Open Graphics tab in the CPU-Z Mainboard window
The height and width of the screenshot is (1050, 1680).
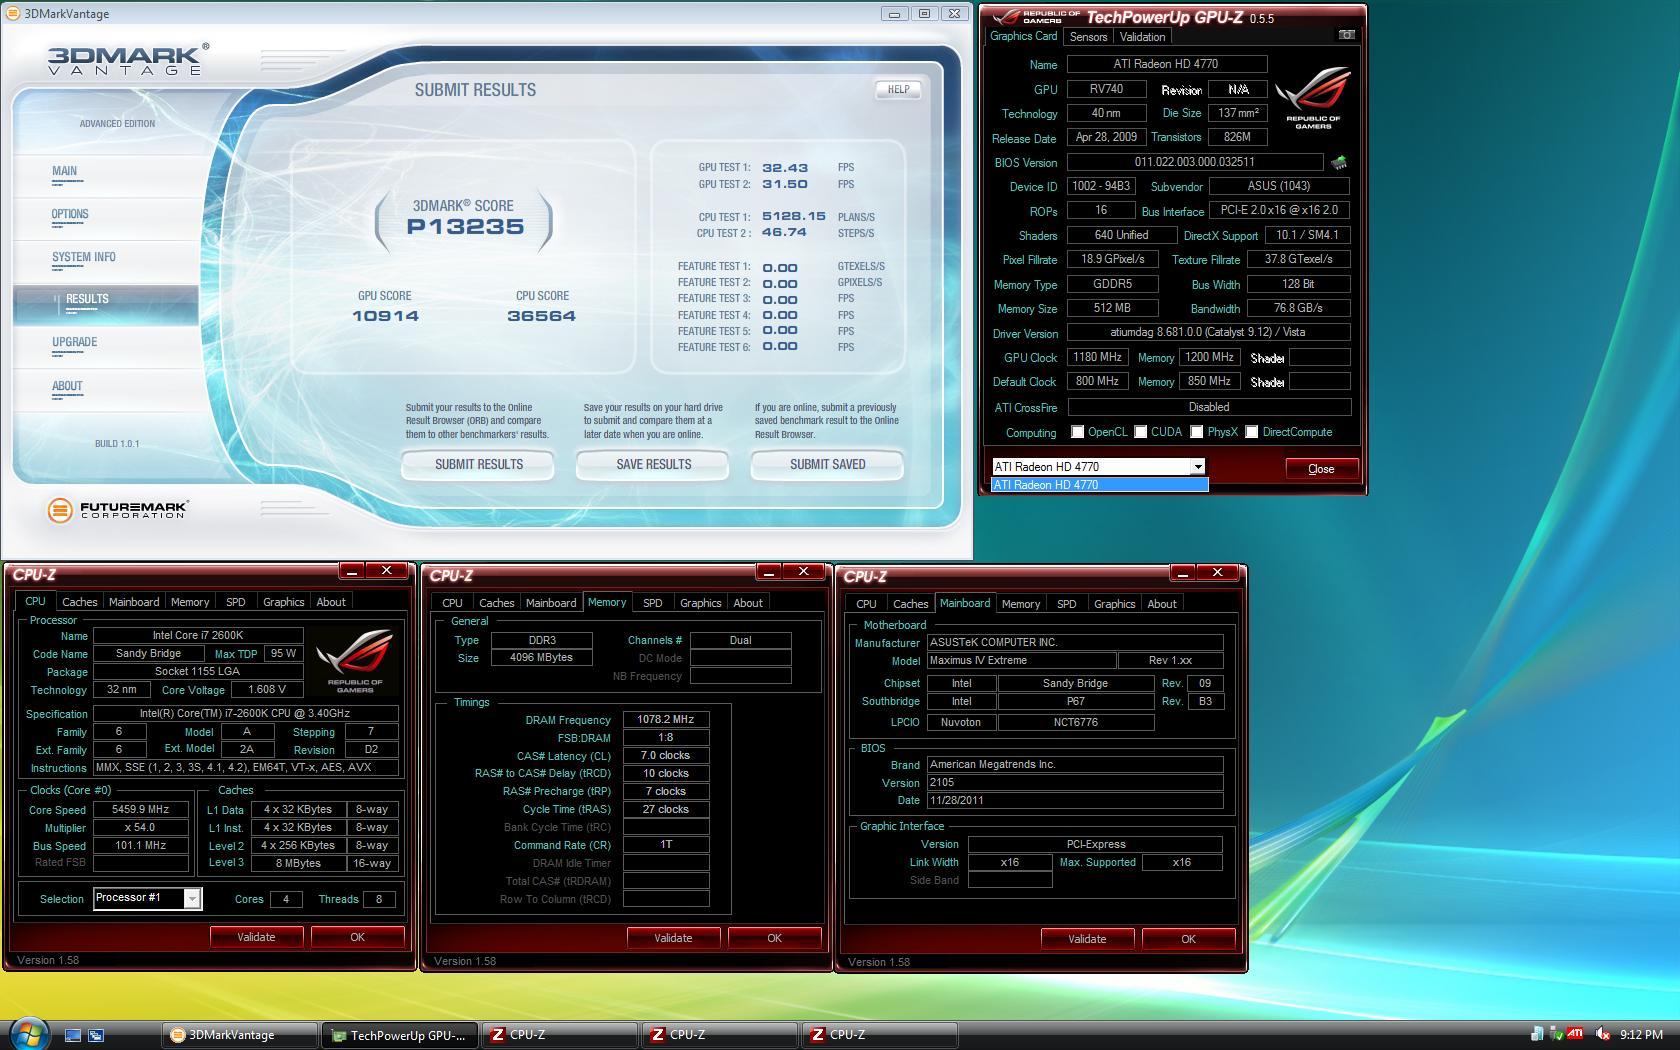tap(1114, 604)
